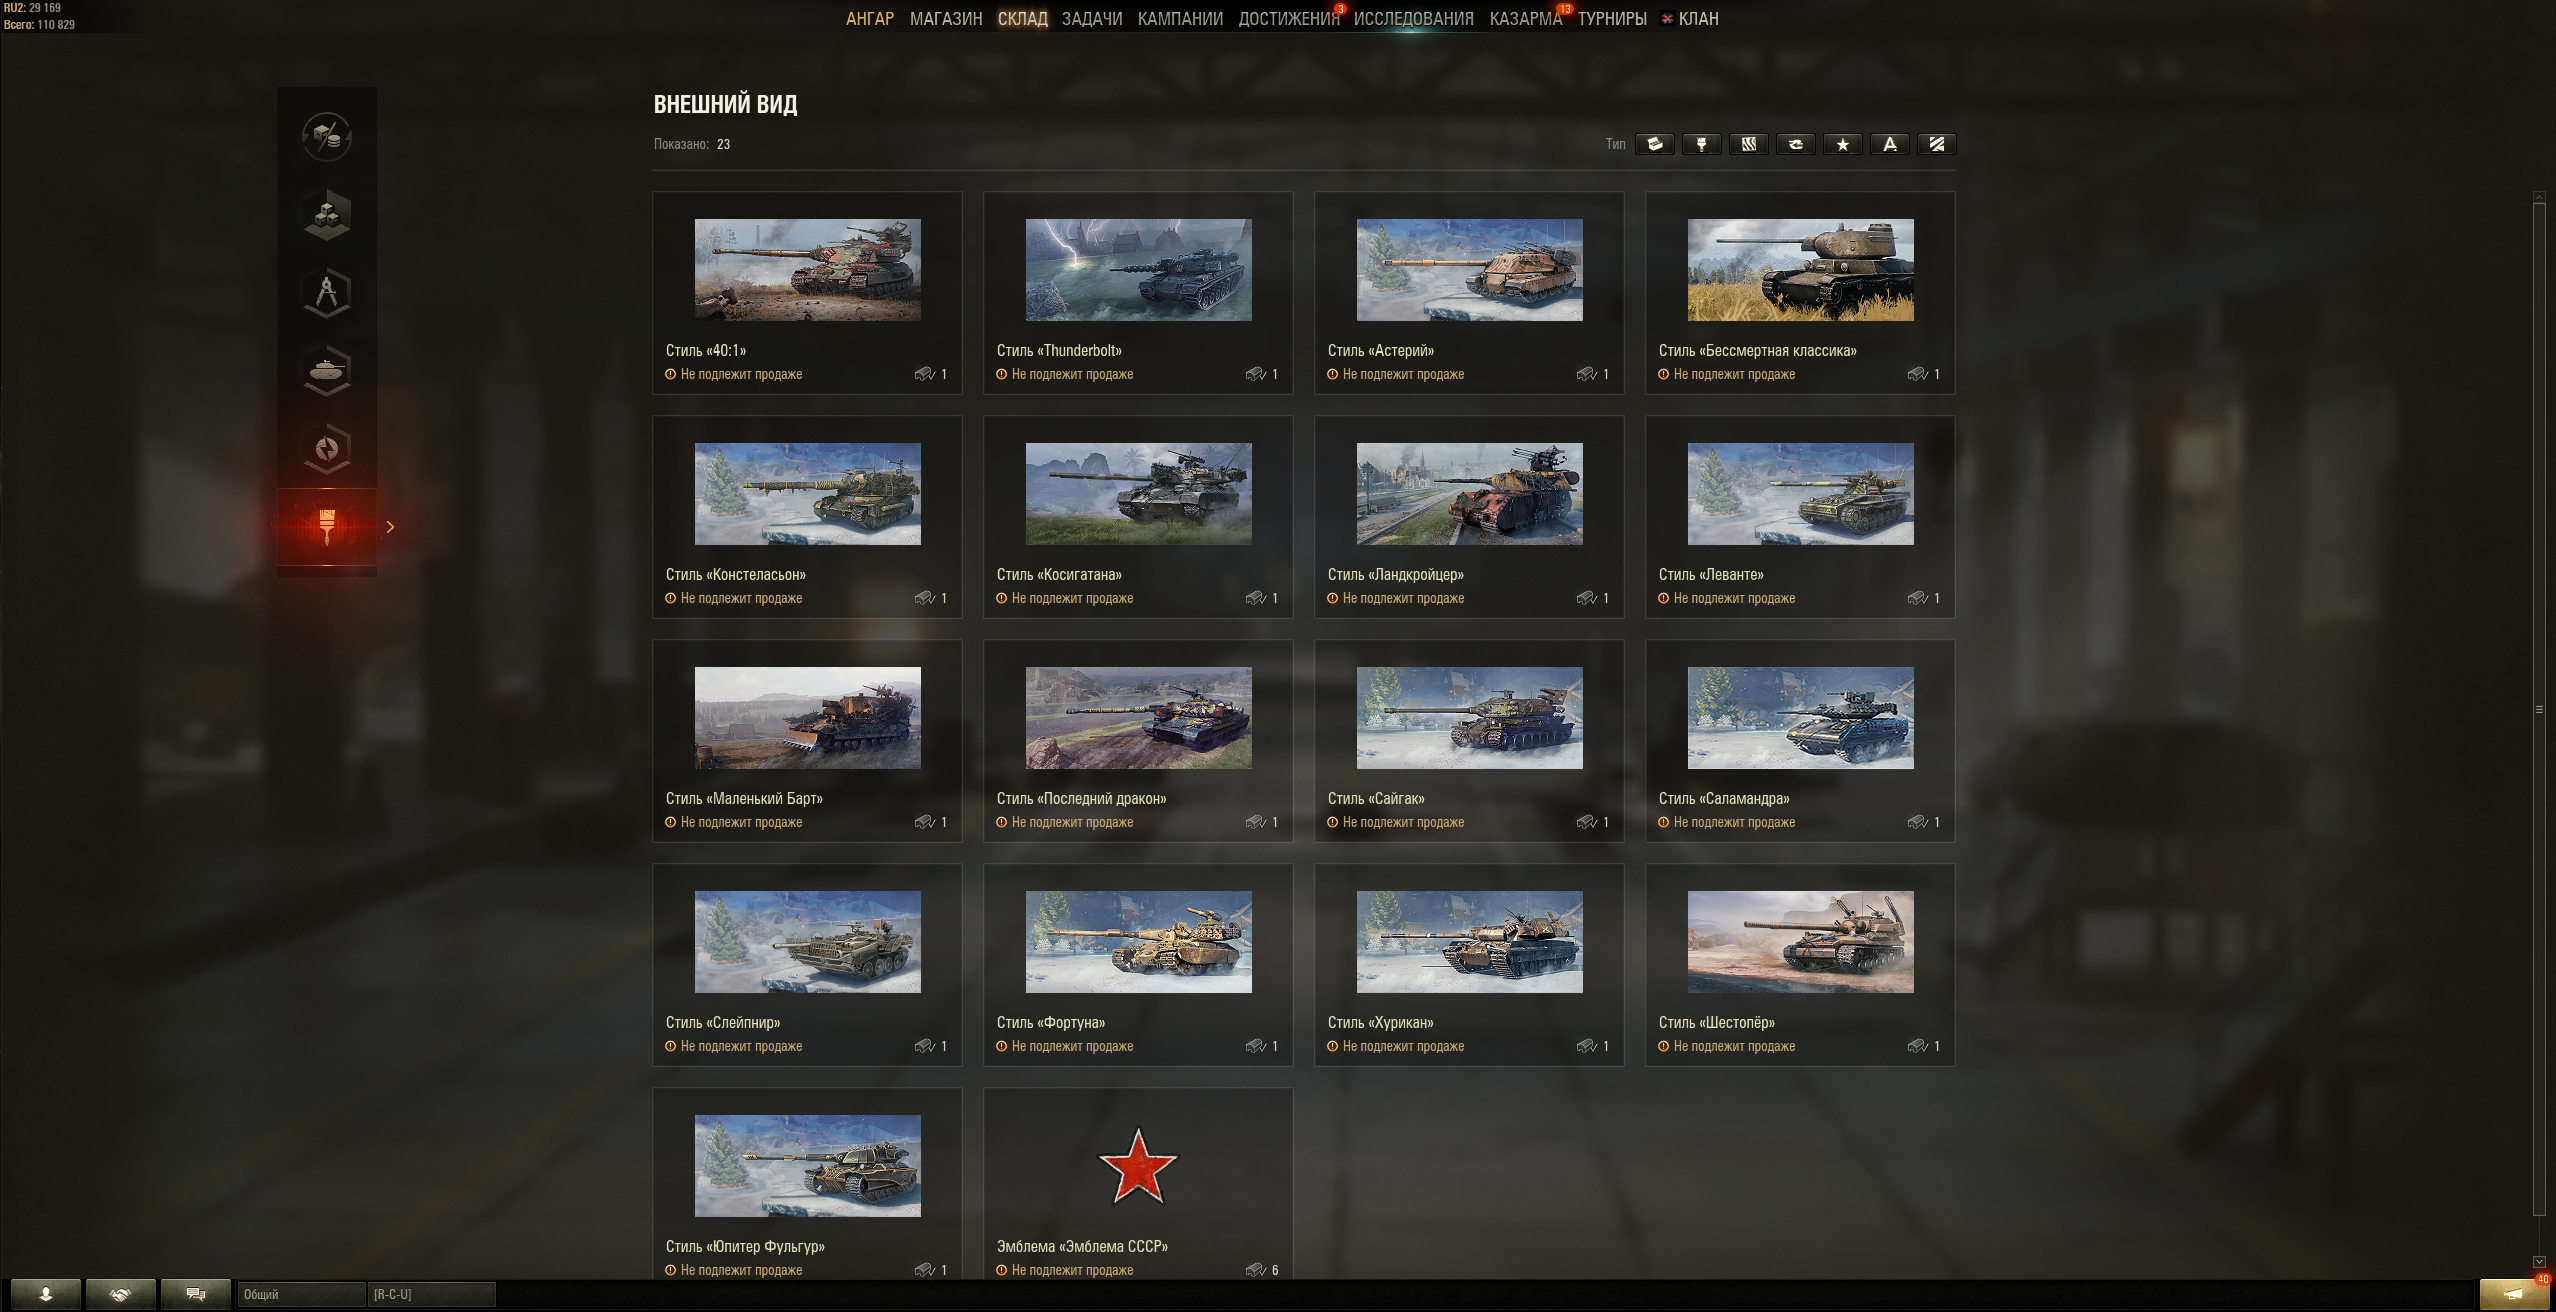Toggle the paintbrush paint type filter
2556x1312 pixels.
[1702, 144]
